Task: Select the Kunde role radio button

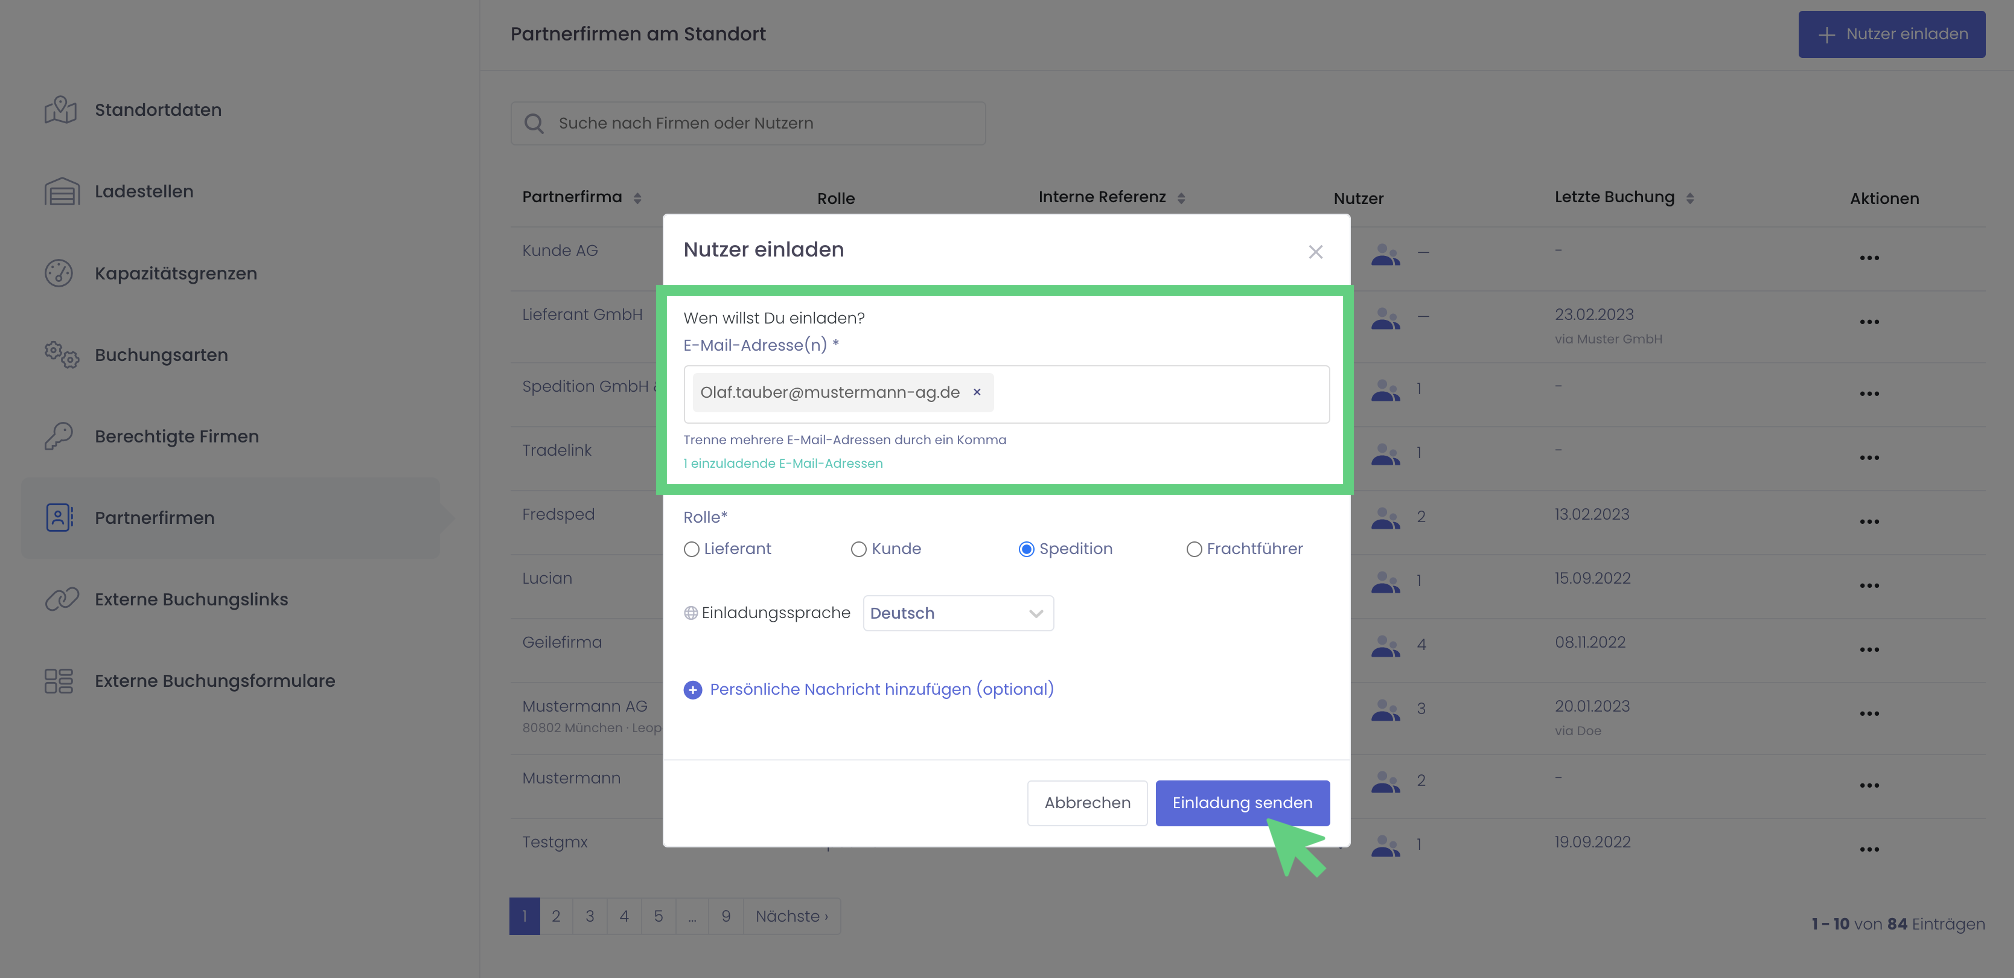Action: pos(859,549)
